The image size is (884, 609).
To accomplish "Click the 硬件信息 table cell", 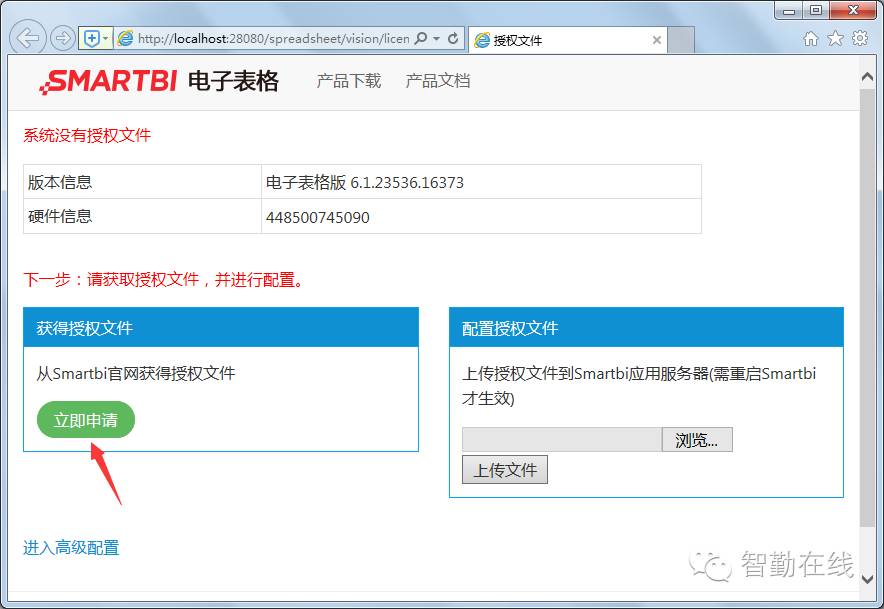I will 142,216.
